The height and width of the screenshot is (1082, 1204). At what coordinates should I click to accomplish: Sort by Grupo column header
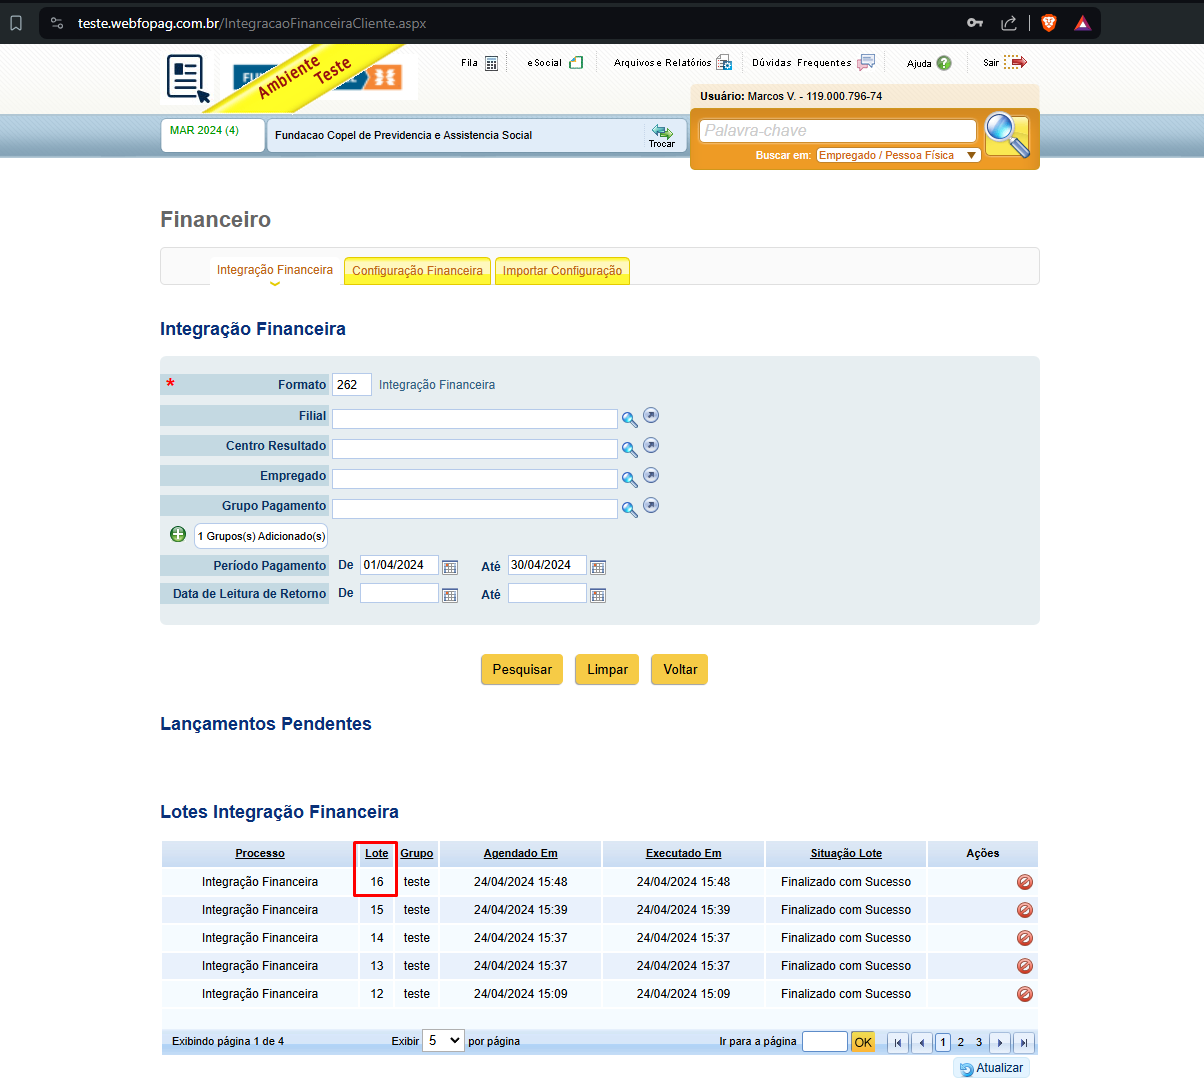(x=417, y=853)
